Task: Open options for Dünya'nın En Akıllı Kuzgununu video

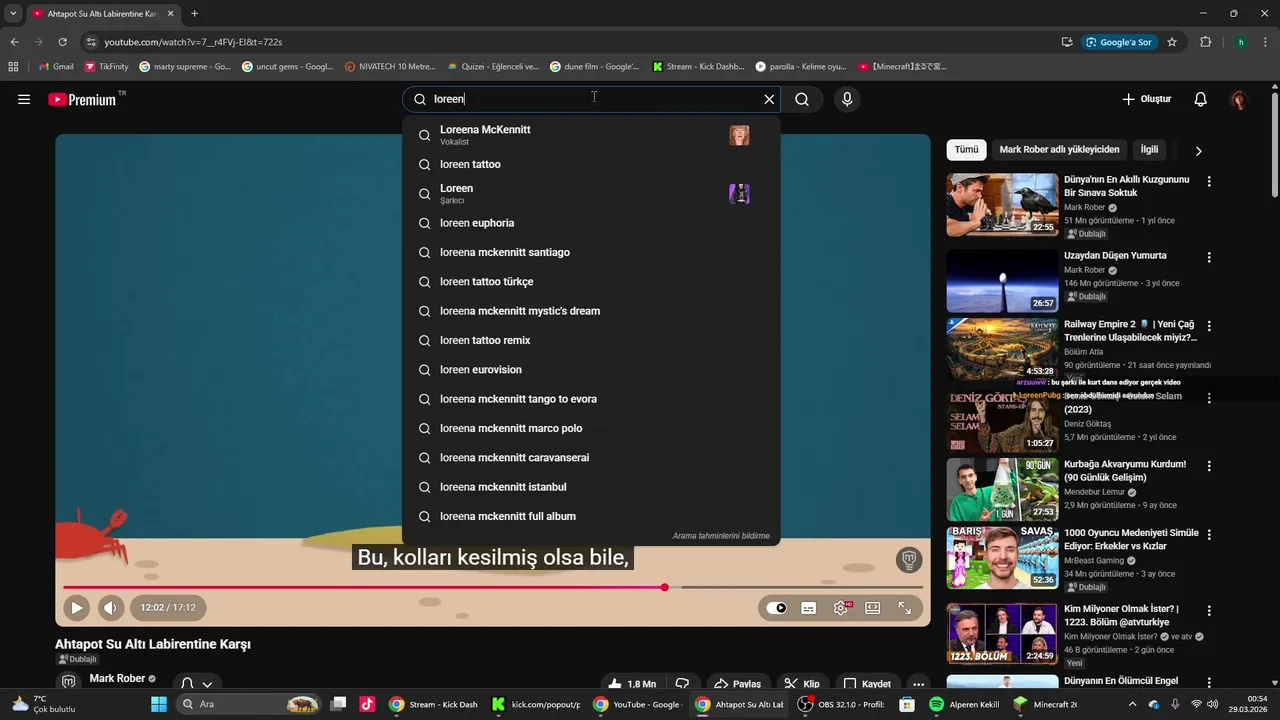Action: 1209,181
